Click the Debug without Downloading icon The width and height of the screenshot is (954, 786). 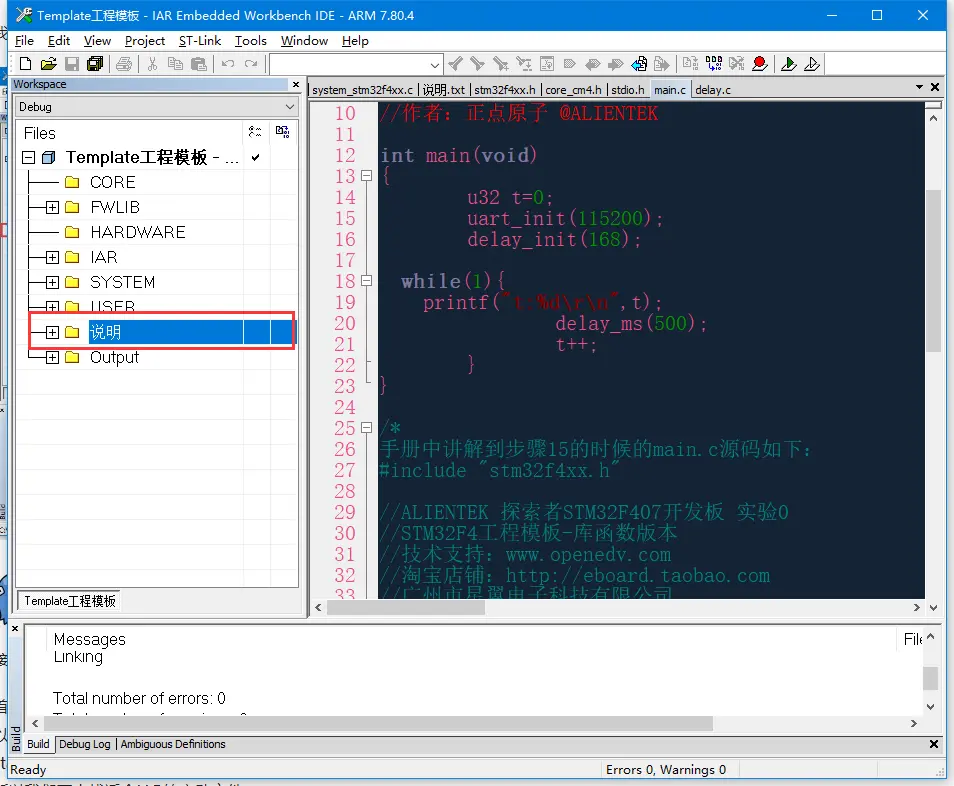point(812,64)
